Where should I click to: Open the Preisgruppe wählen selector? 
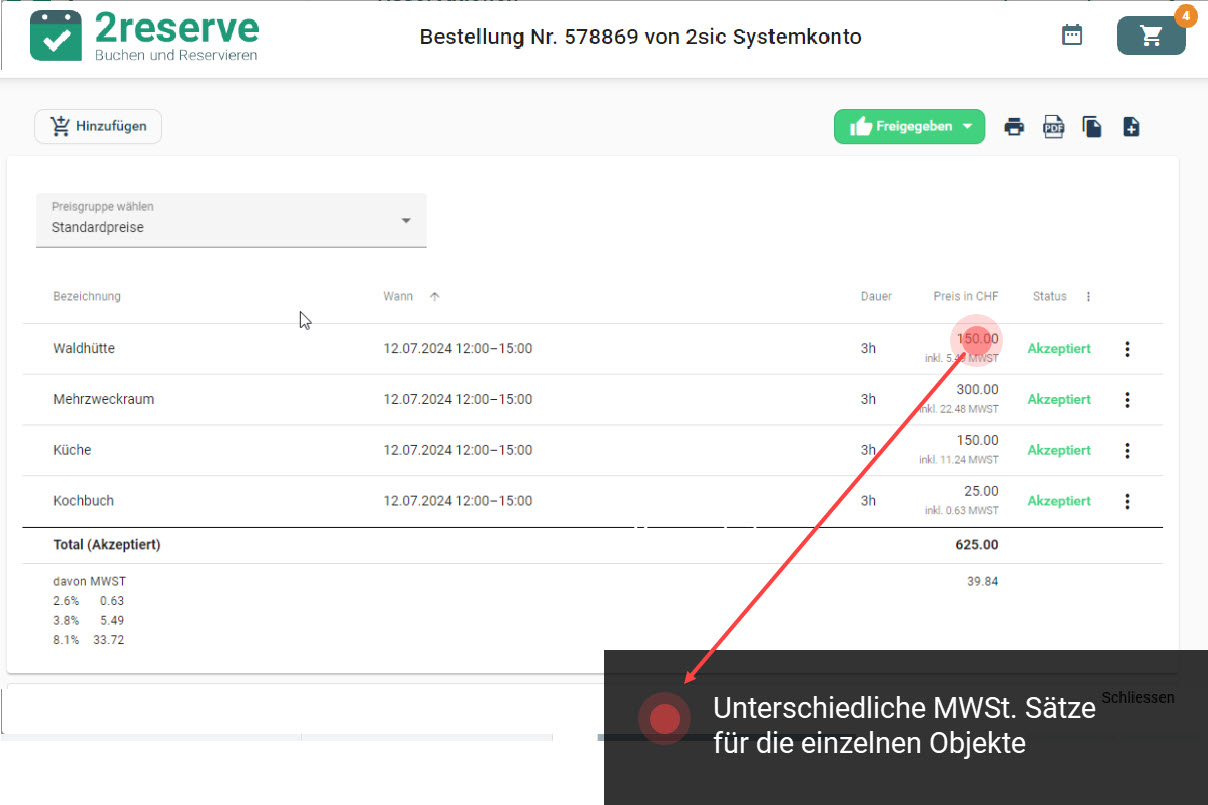click(231, 220)
